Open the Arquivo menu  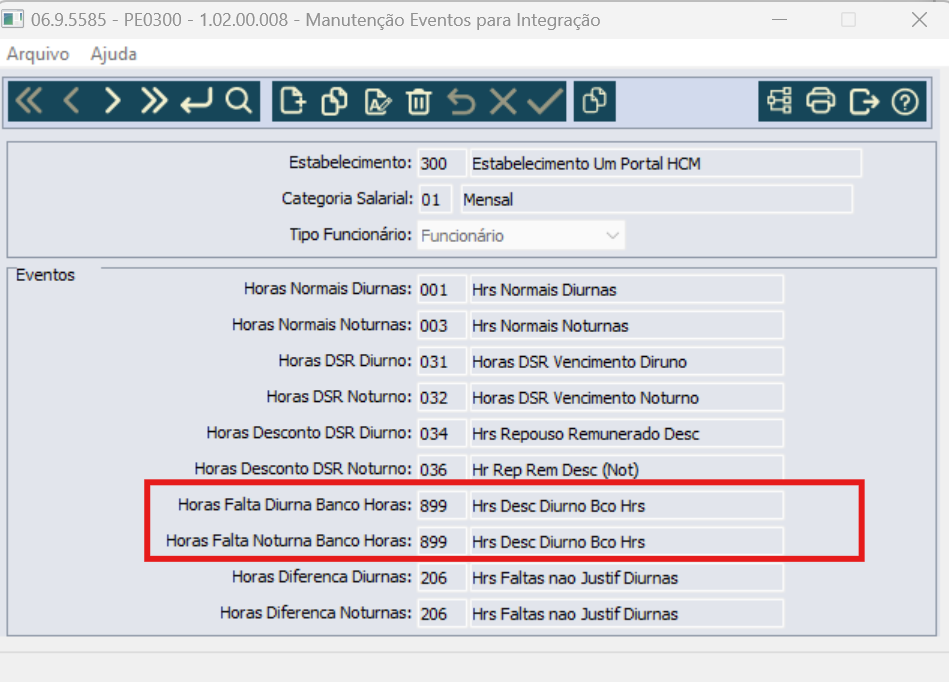[38, 54]
